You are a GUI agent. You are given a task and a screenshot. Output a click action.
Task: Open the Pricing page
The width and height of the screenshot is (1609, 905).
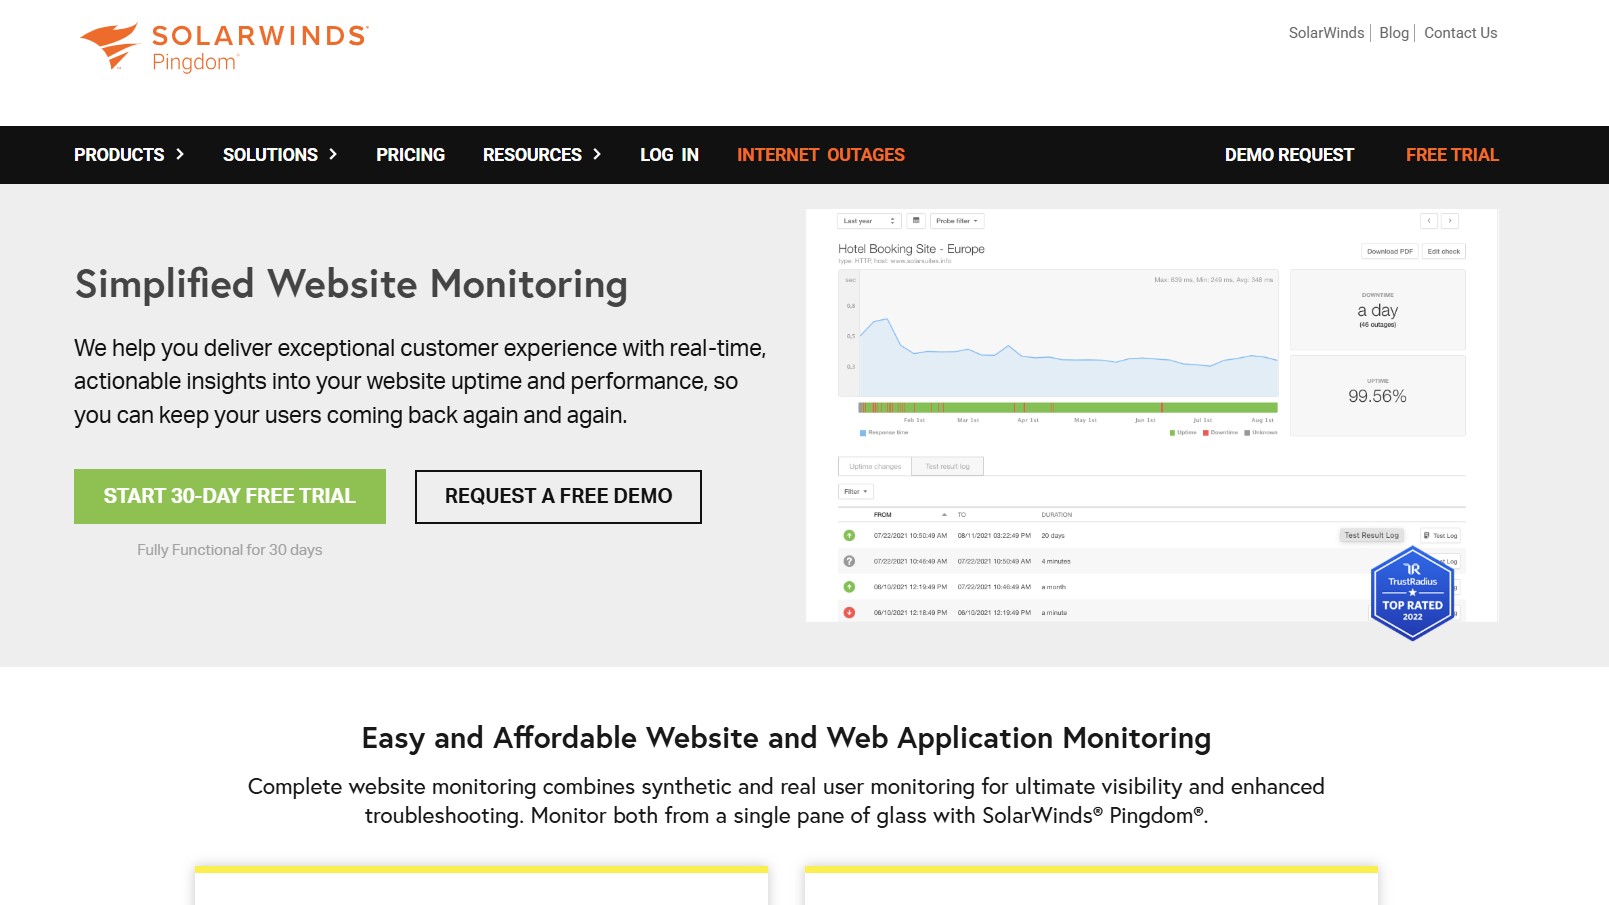click(x=410, y=155)
